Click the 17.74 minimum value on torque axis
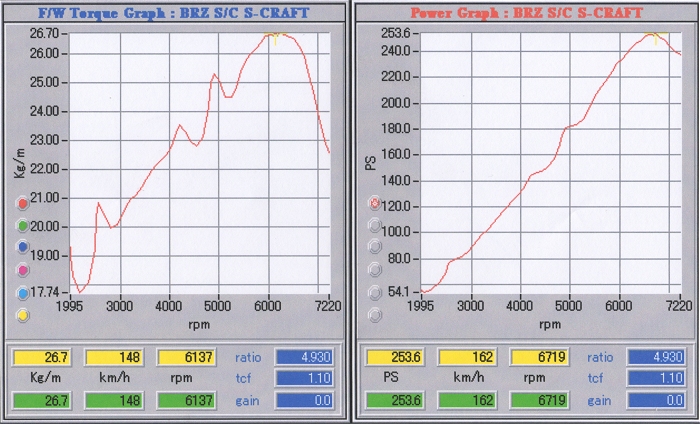The width and height of the screenshot is (700, 424). click(44, 292)
